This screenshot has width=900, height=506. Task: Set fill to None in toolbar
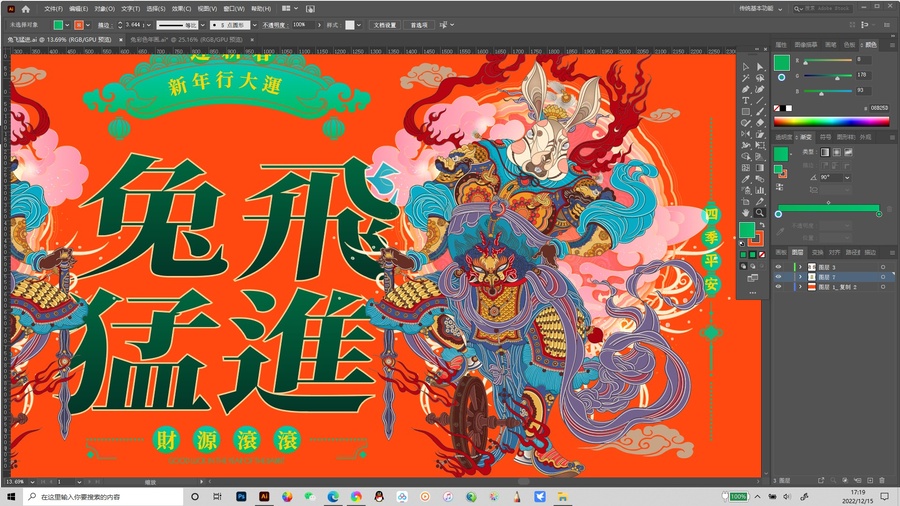coord(762,255)
